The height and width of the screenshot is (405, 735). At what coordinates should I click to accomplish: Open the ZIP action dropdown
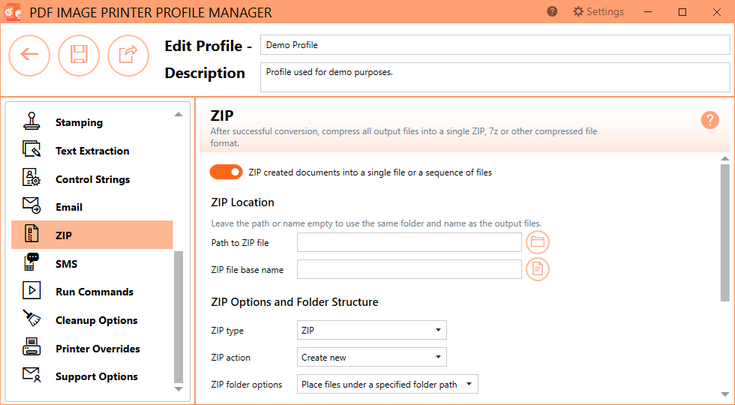click(372, 357)
